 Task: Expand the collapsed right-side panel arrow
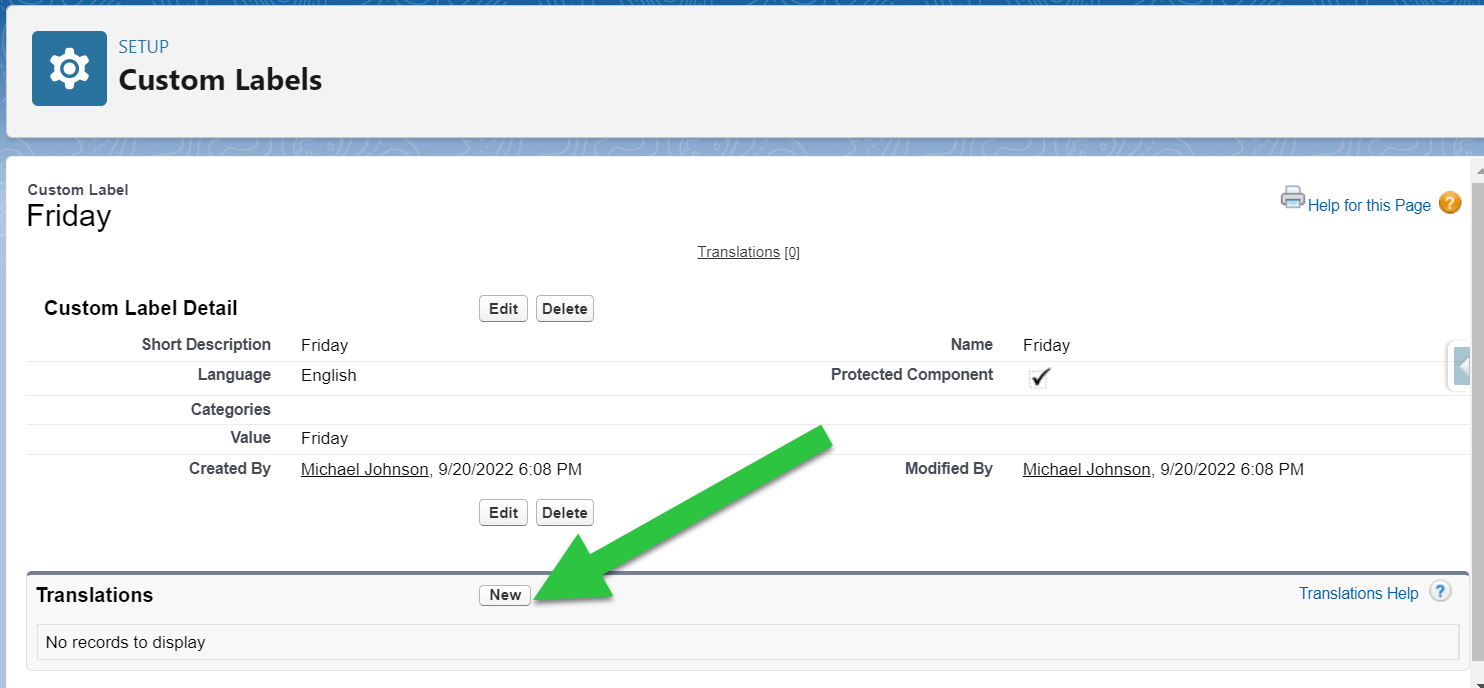[x=1462, y=366]
